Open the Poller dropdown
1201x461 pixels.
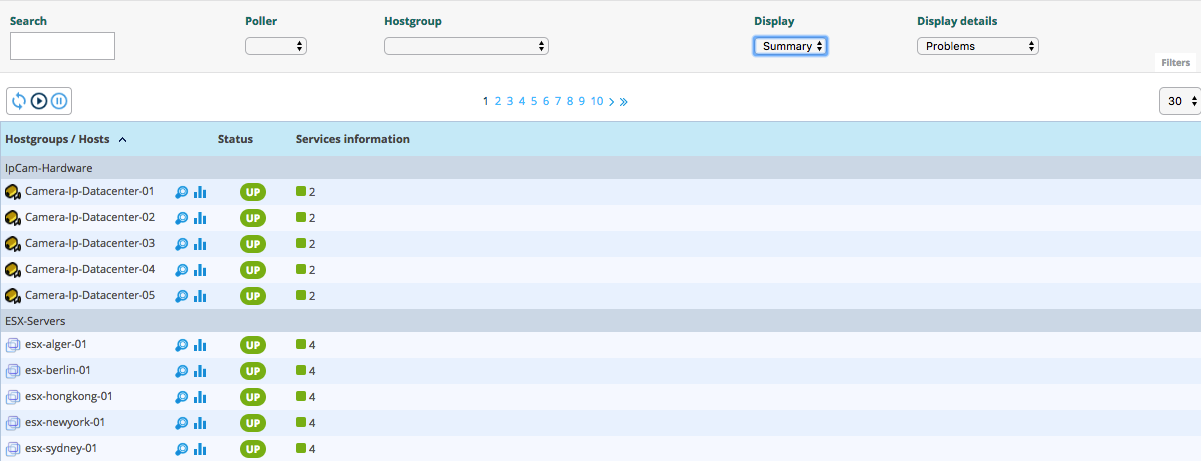(x=276, y=46)
